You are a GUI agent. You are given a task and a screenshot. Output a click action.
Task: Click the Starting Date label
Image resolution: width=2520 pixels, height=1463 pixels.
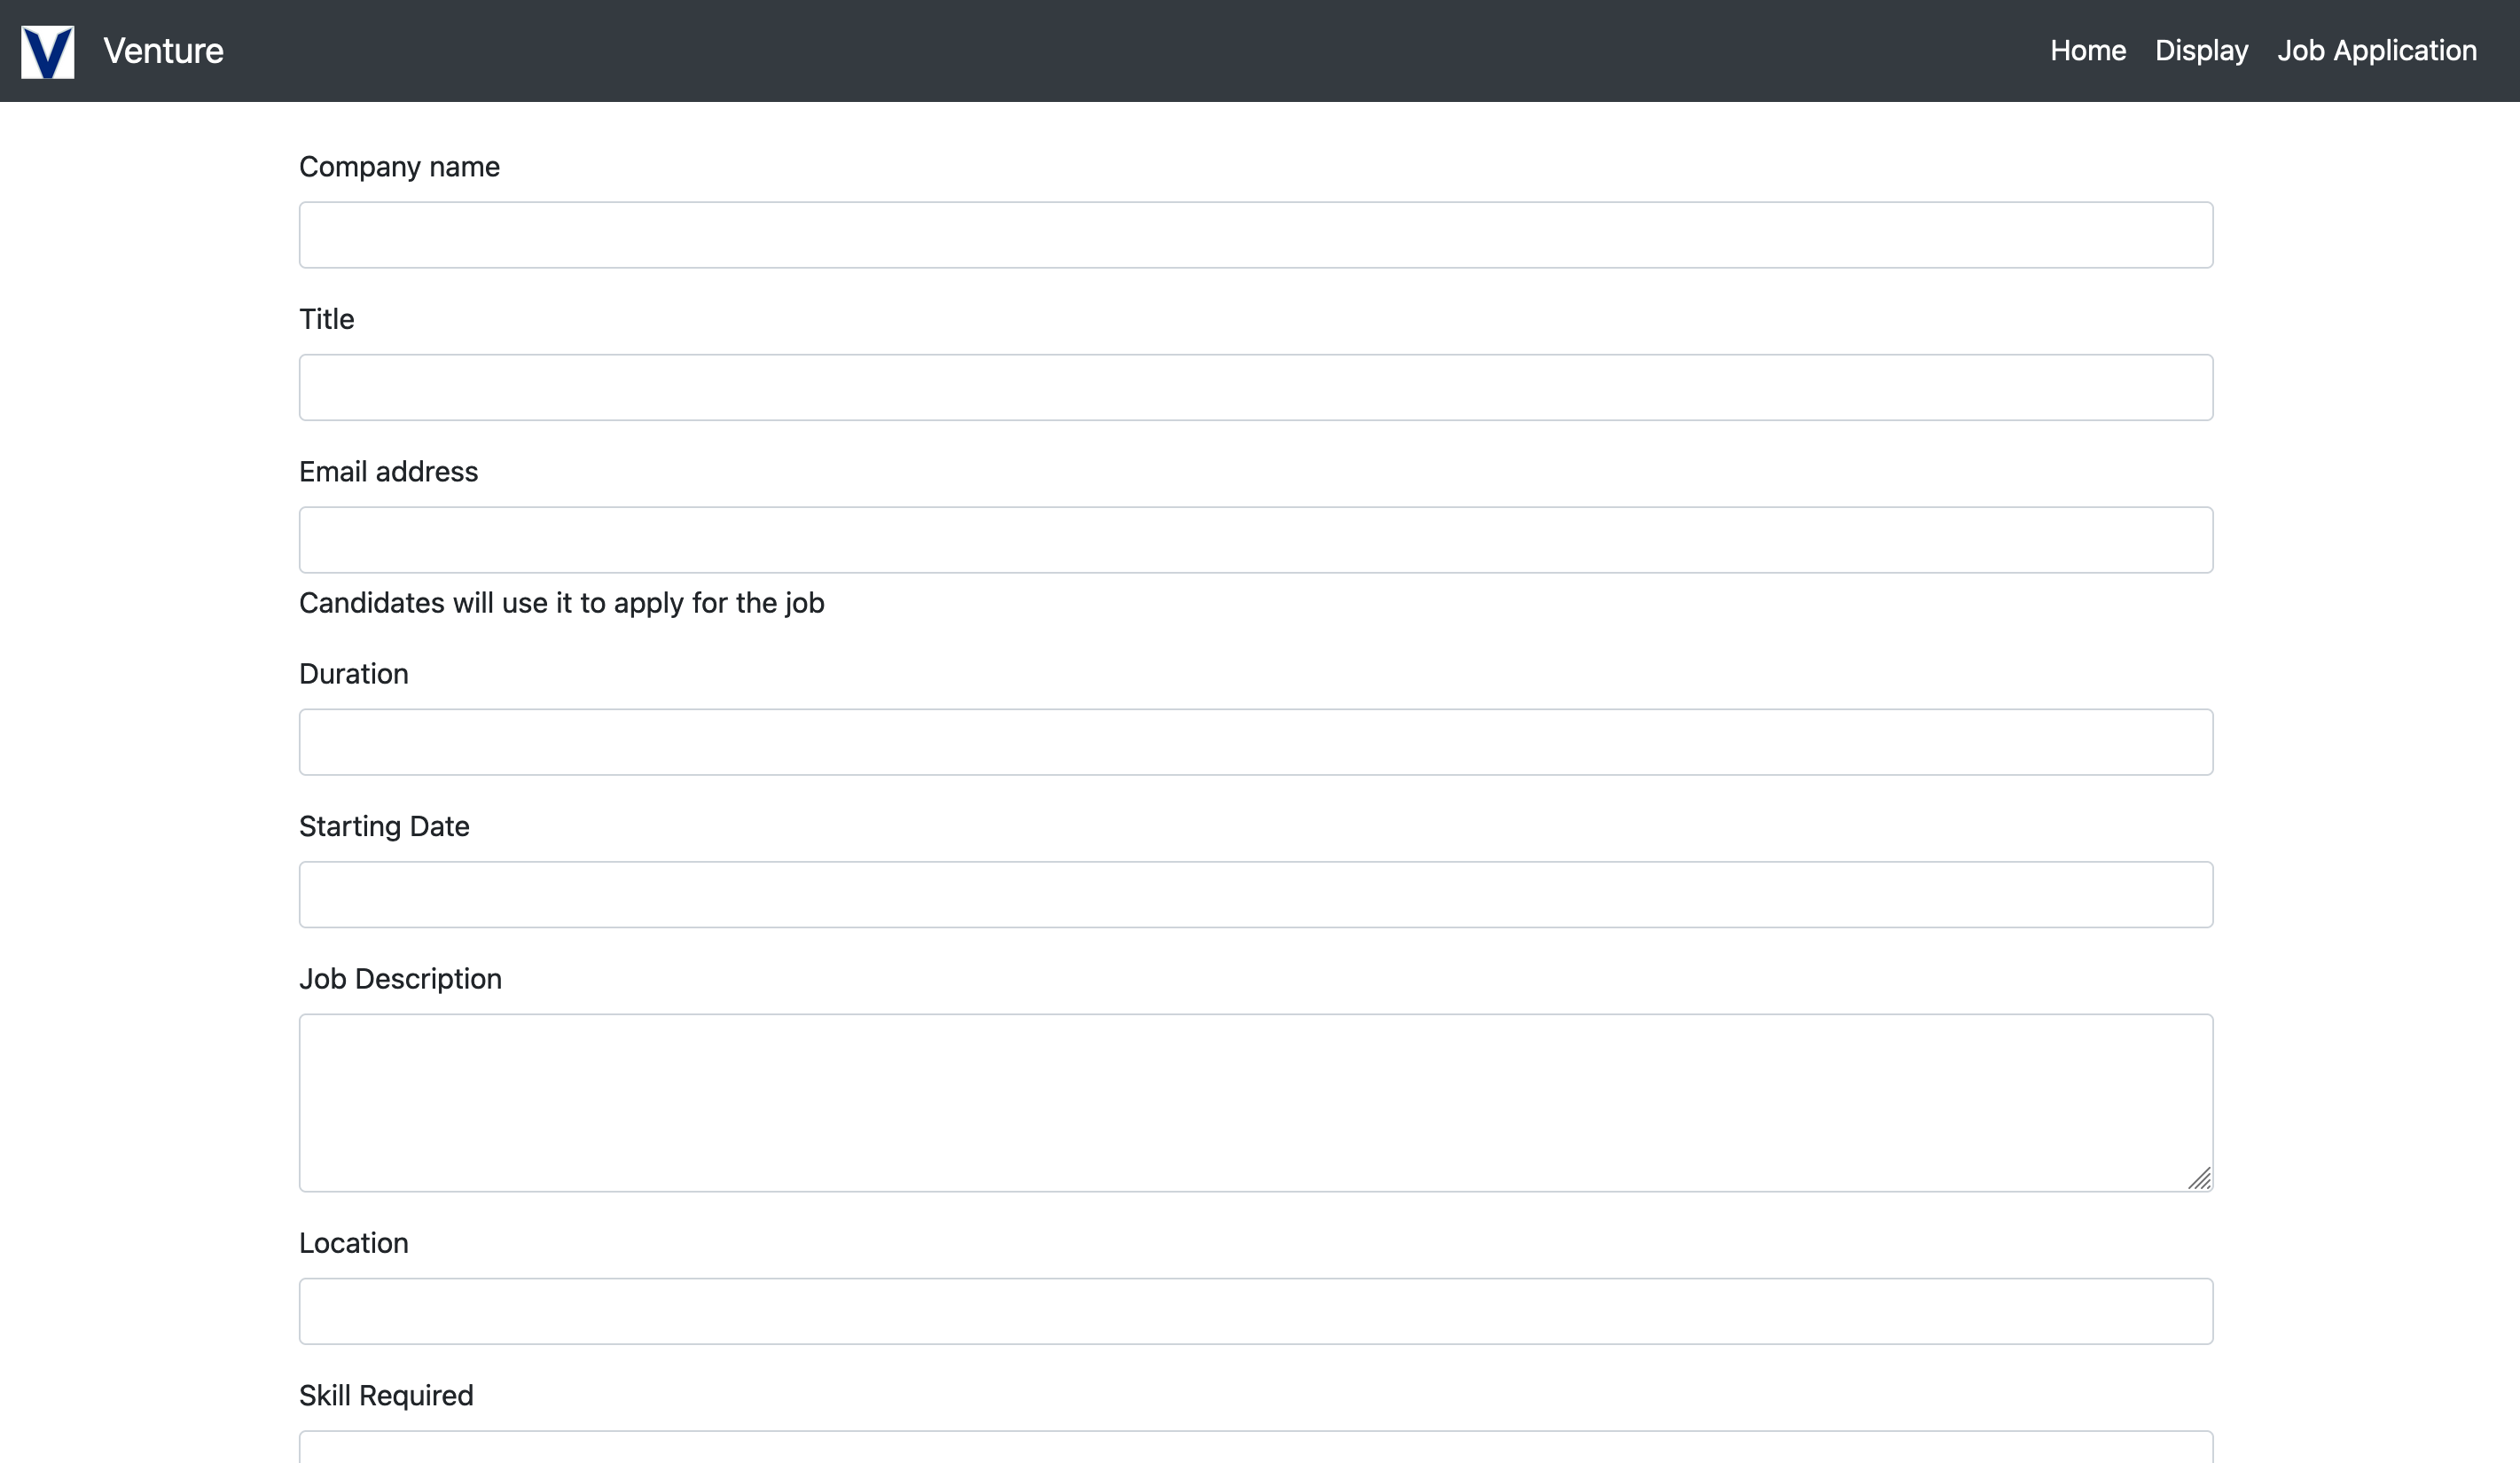384,827
